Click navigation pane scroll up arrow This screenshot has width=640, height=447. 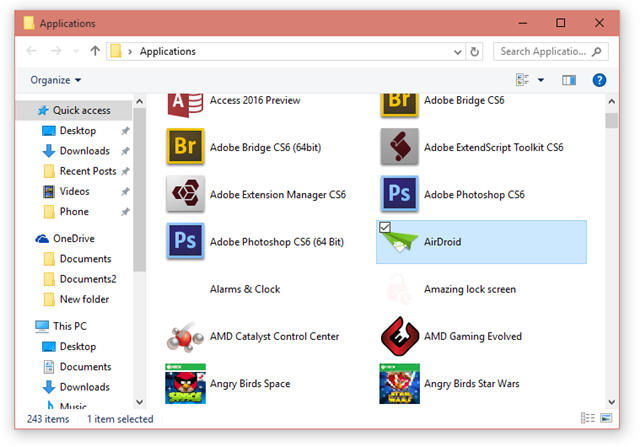coord(140,101)
